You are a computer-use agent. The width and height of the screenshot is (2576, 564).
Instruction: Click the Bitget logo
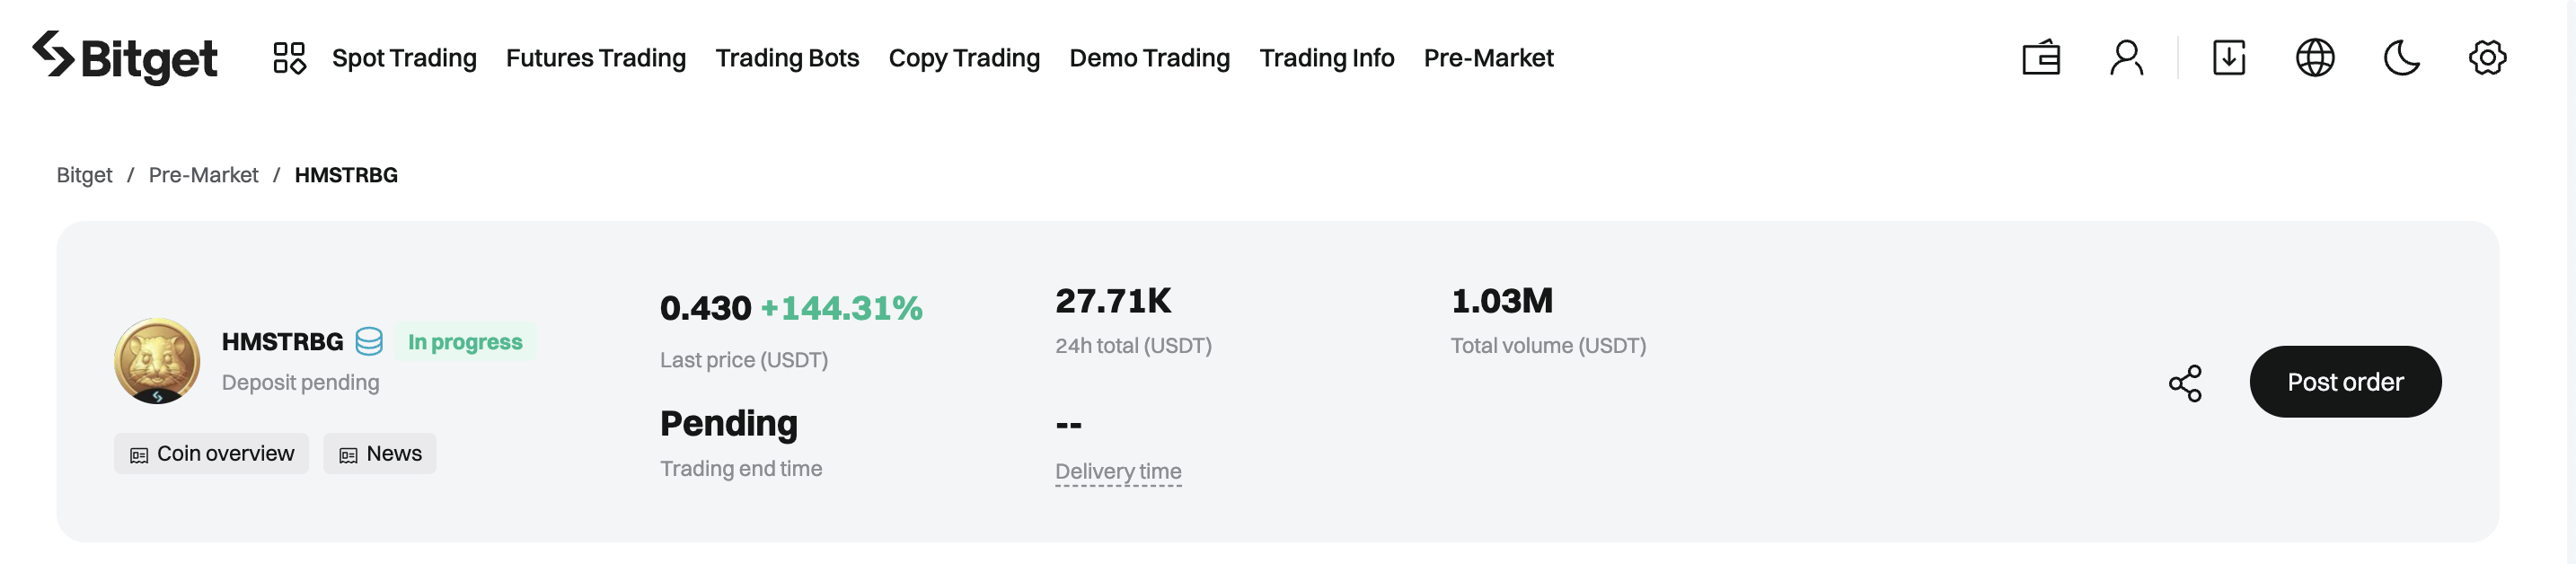(x=125, y=58)
